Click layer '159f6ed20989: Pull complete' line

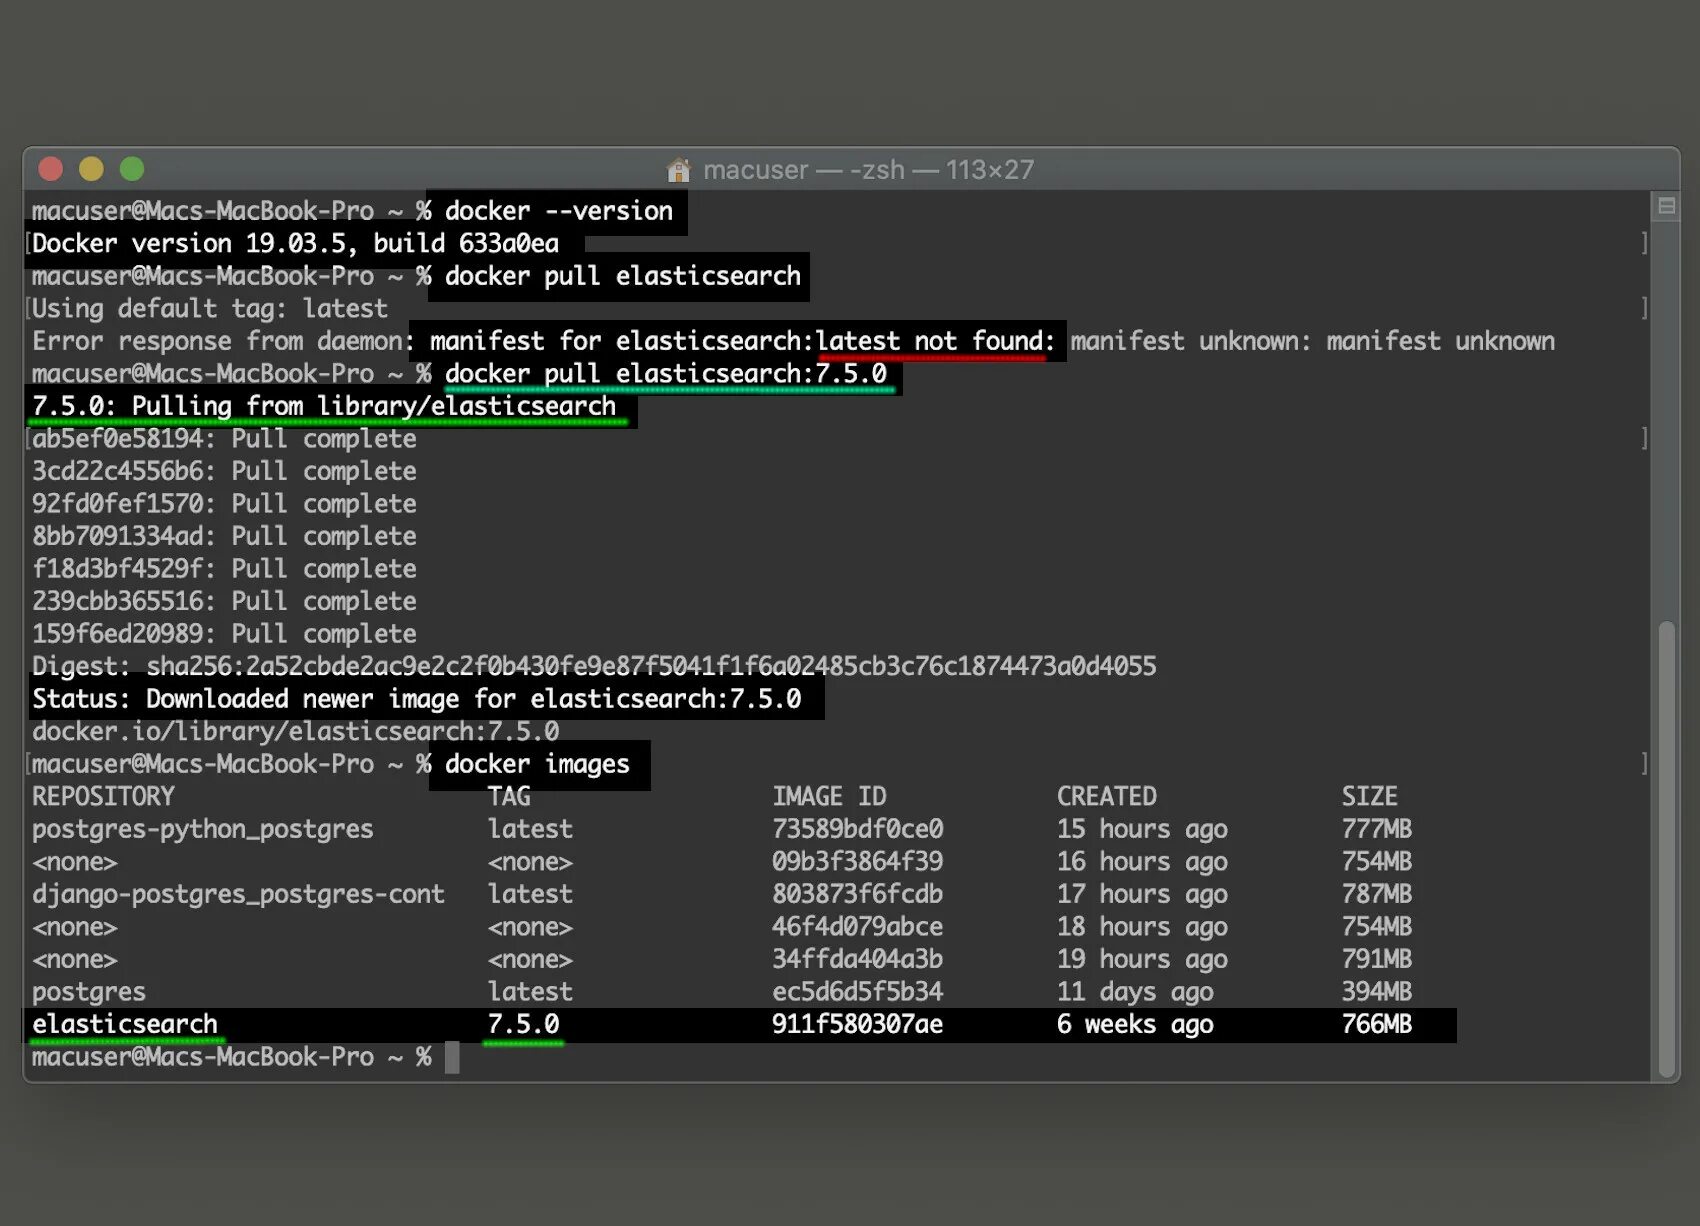[224, 634]
